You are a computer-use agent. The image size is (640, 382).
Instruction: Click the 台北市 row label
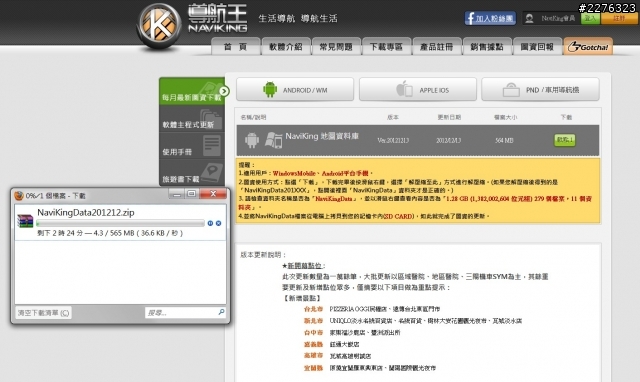[313, 309]
